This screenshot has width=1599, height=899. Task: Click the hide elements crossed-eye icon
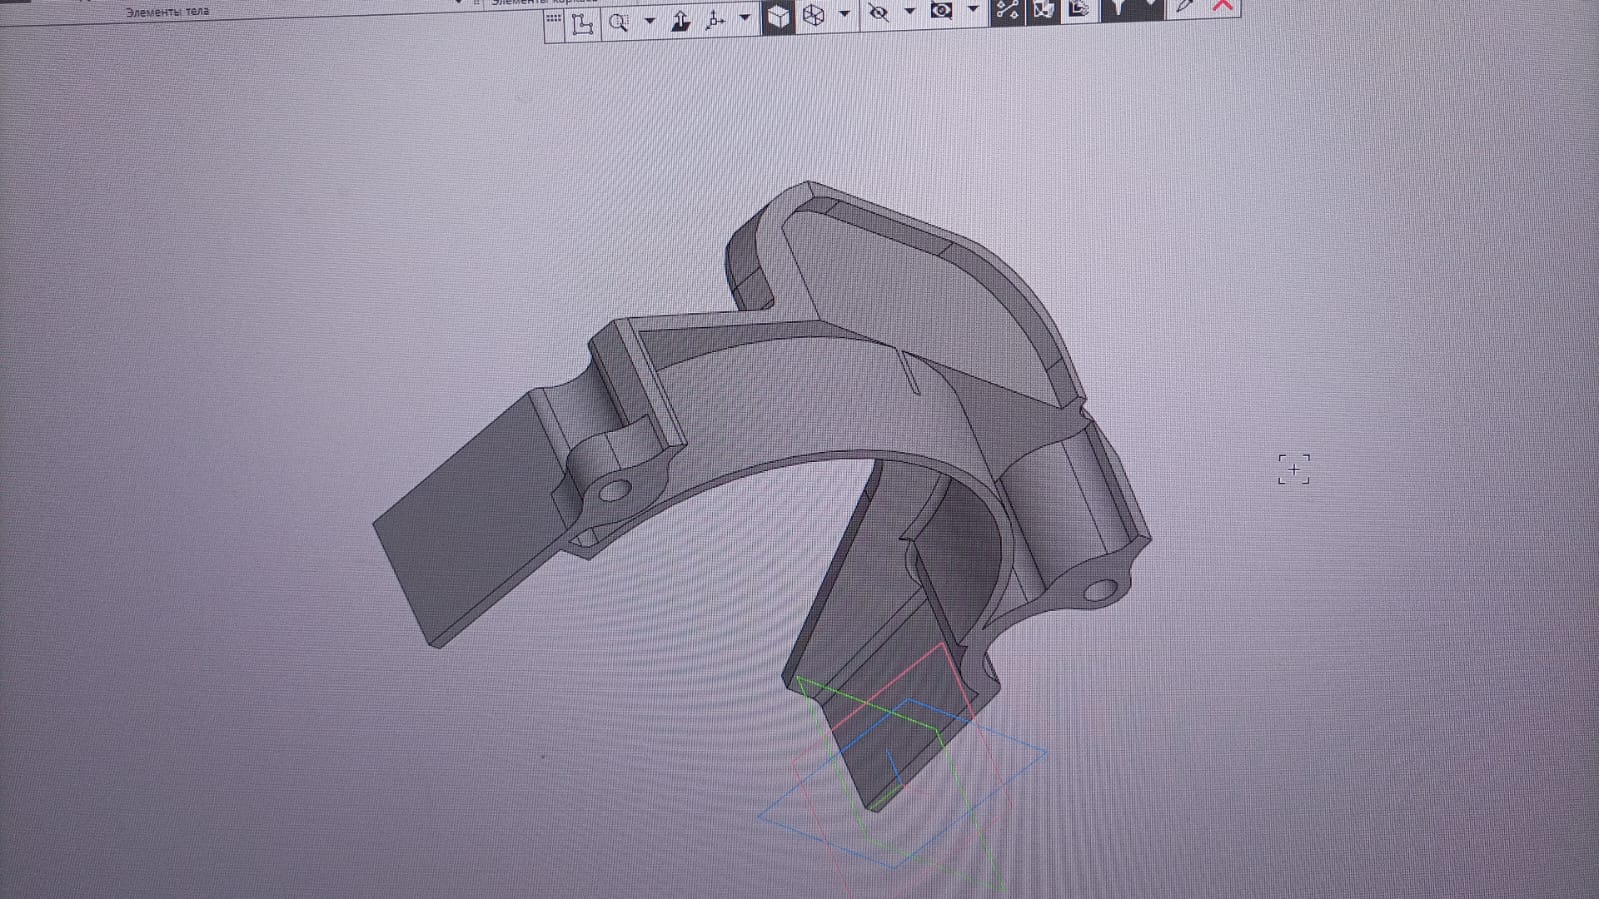[878, 13]
